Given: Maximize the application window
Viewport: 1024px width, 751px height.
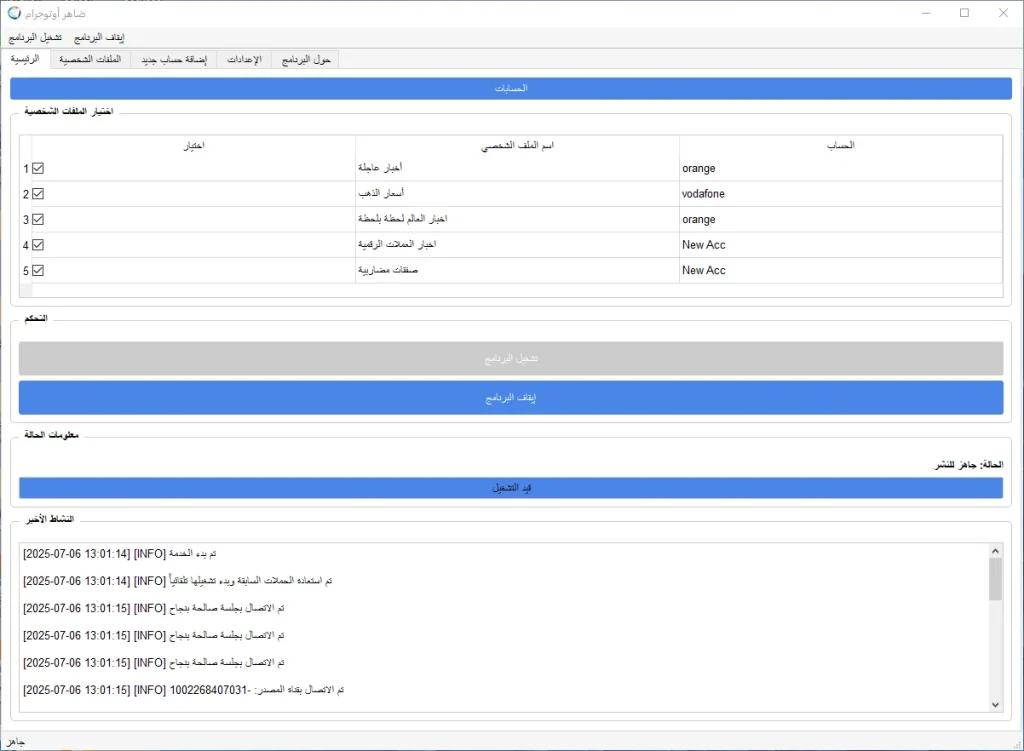Looking at the screenshot, I should click(x=964, y=13).
